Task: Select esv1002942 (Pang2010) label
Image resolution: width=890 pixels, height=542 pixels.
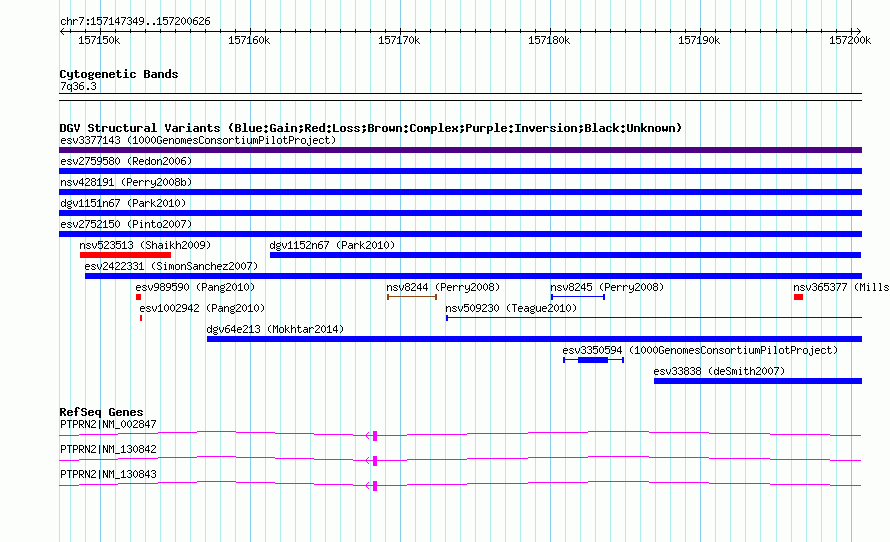Action: click(202, 308)
